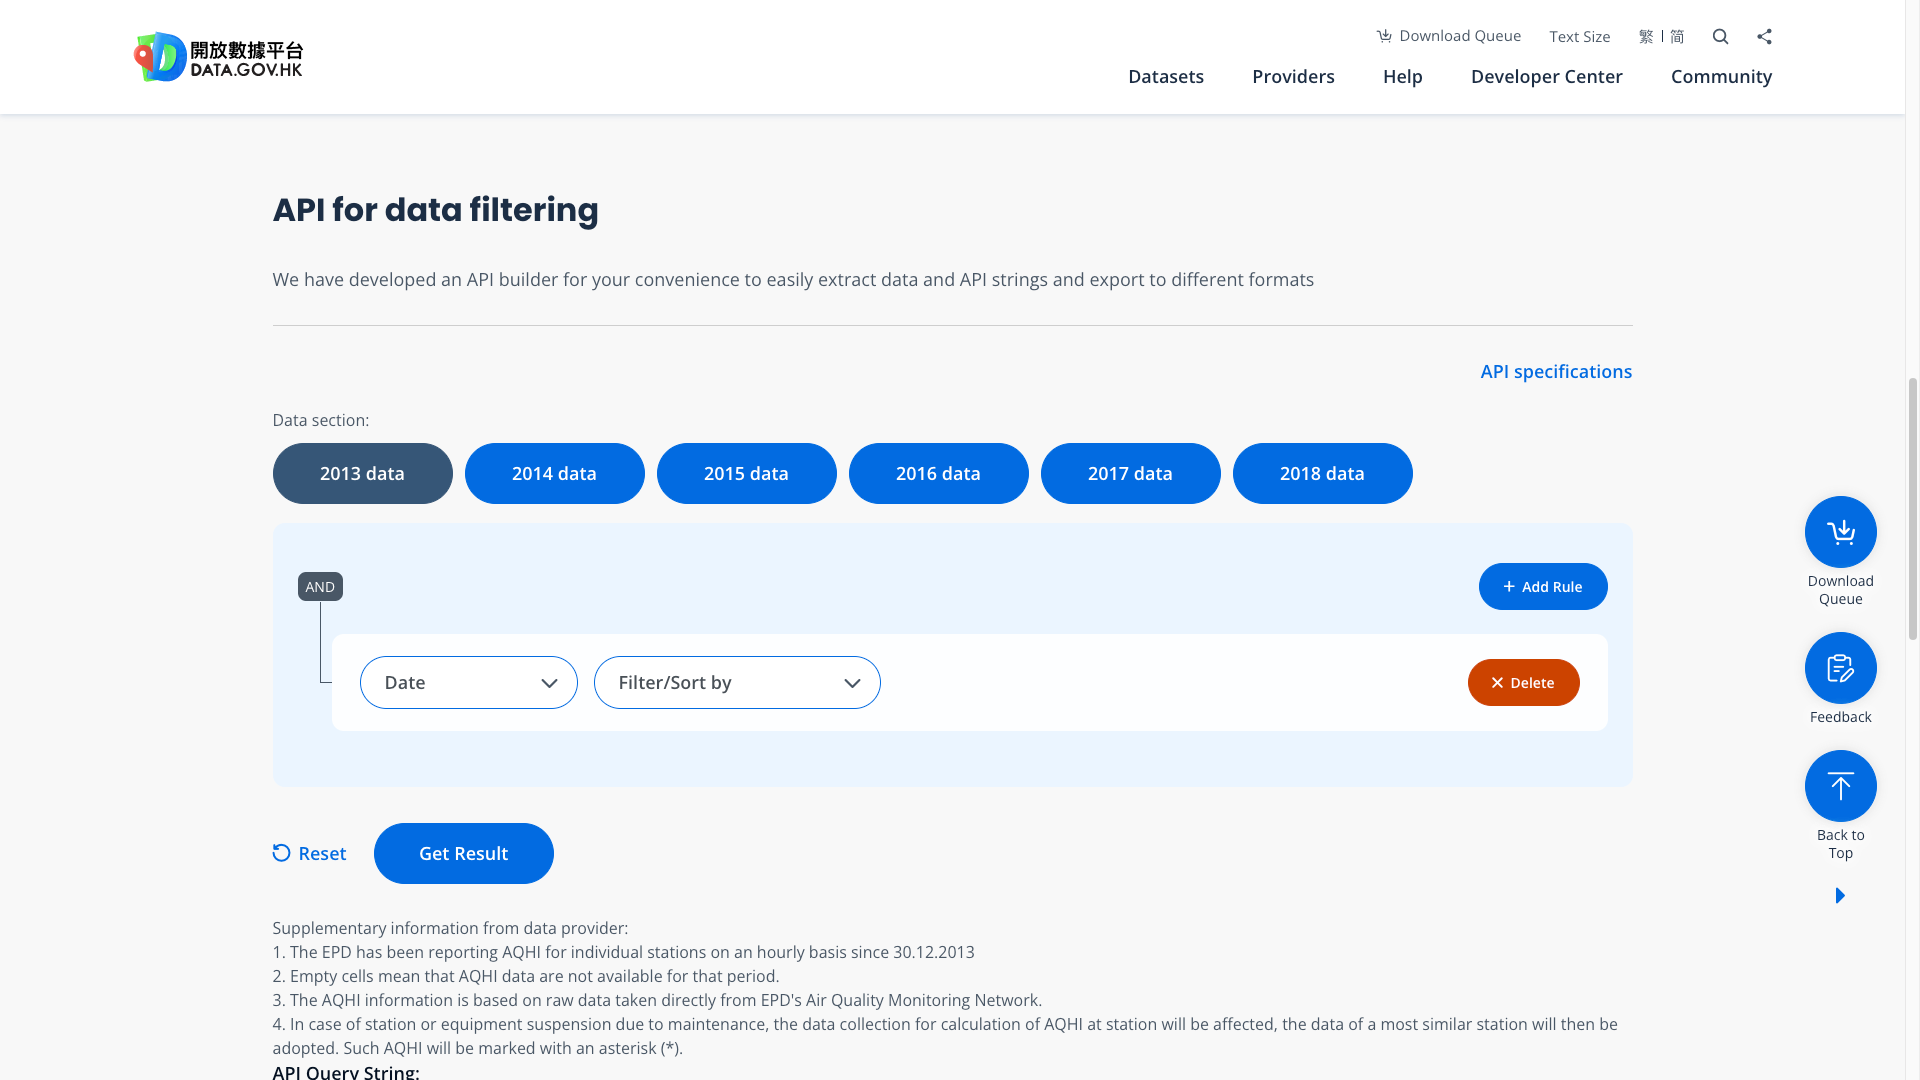Open search using the magnifier icon
Image resolution: width=1920 pixels, height=1080 pixels.
[x=1720, y=36]
